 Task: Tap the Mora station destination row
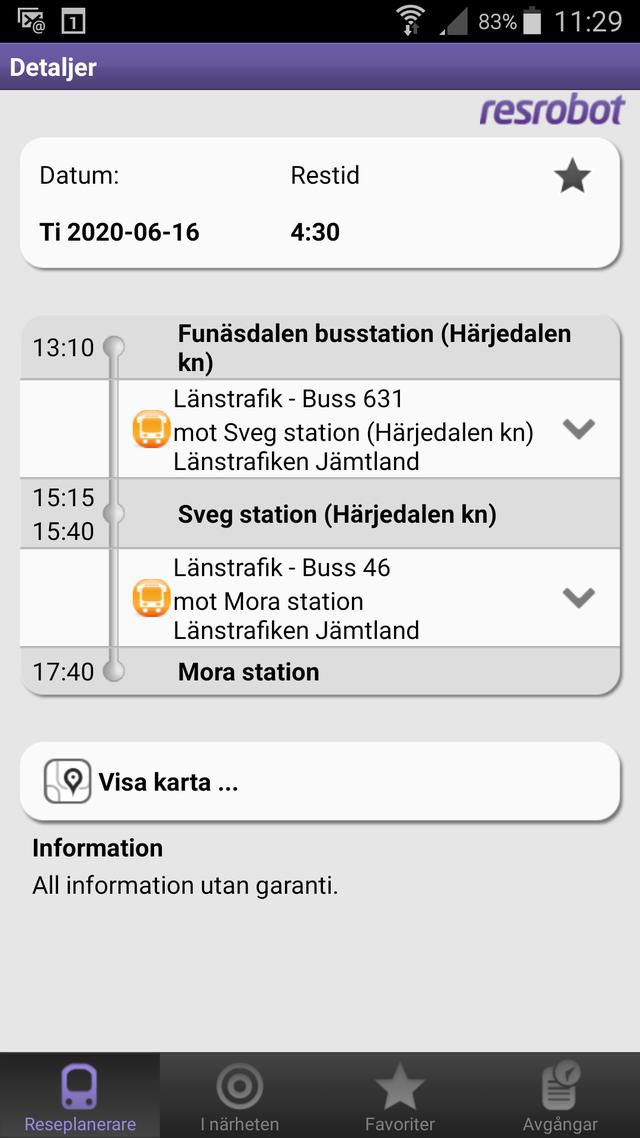pyautogui.click(x=249, y=672)
